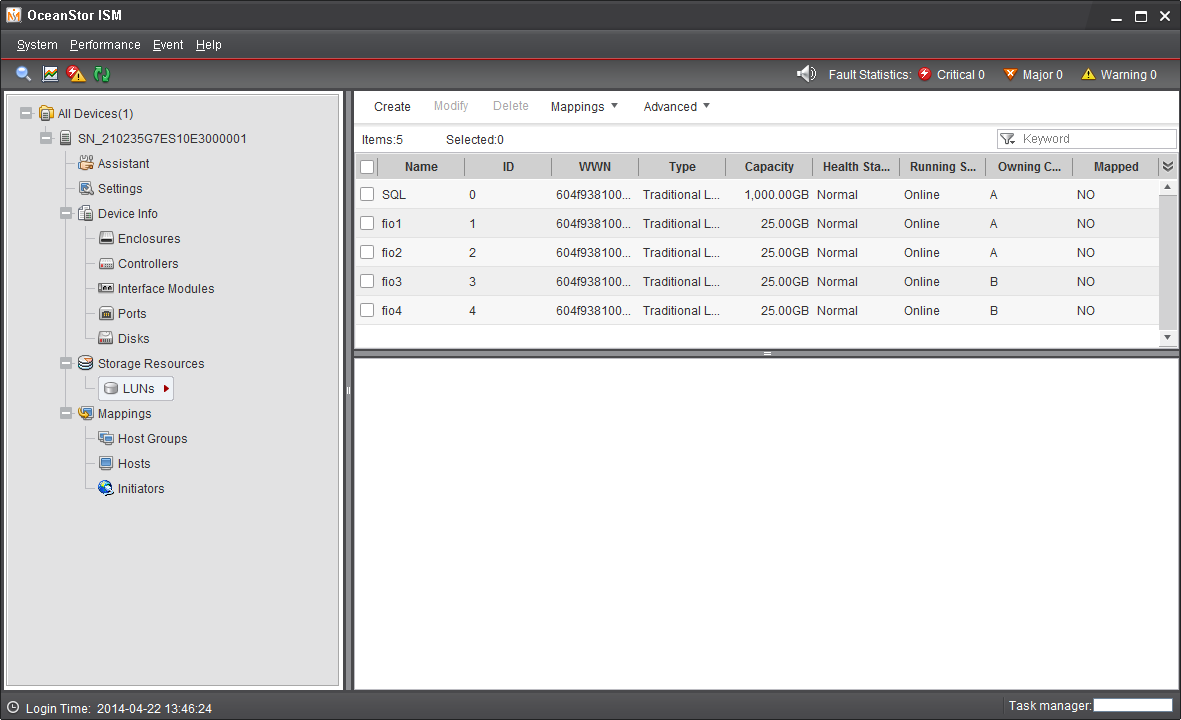Click the horizontal split pane handle
This screenshot has height=720, width=1181.
point(767,353)
